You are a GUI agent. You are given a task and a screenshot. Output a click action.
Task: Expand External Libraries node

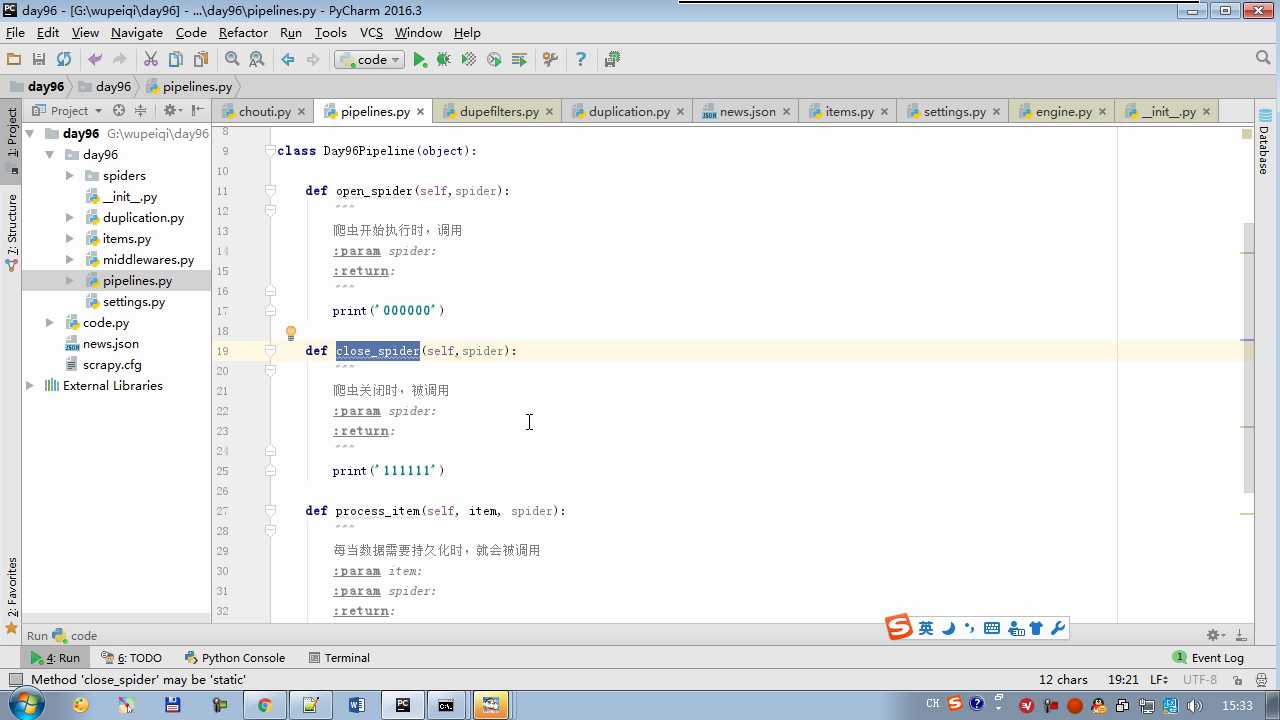pos(30,386)
